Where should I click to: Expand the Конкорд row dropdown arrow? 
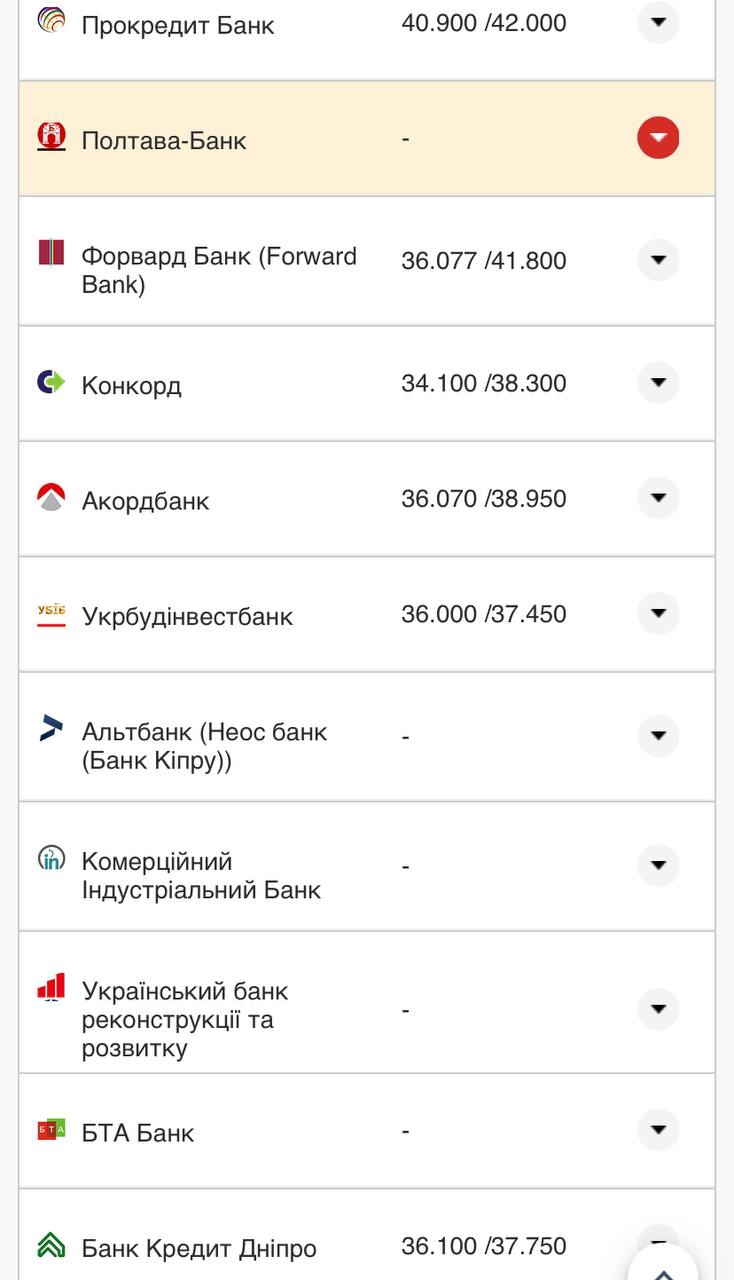(658, 383)
